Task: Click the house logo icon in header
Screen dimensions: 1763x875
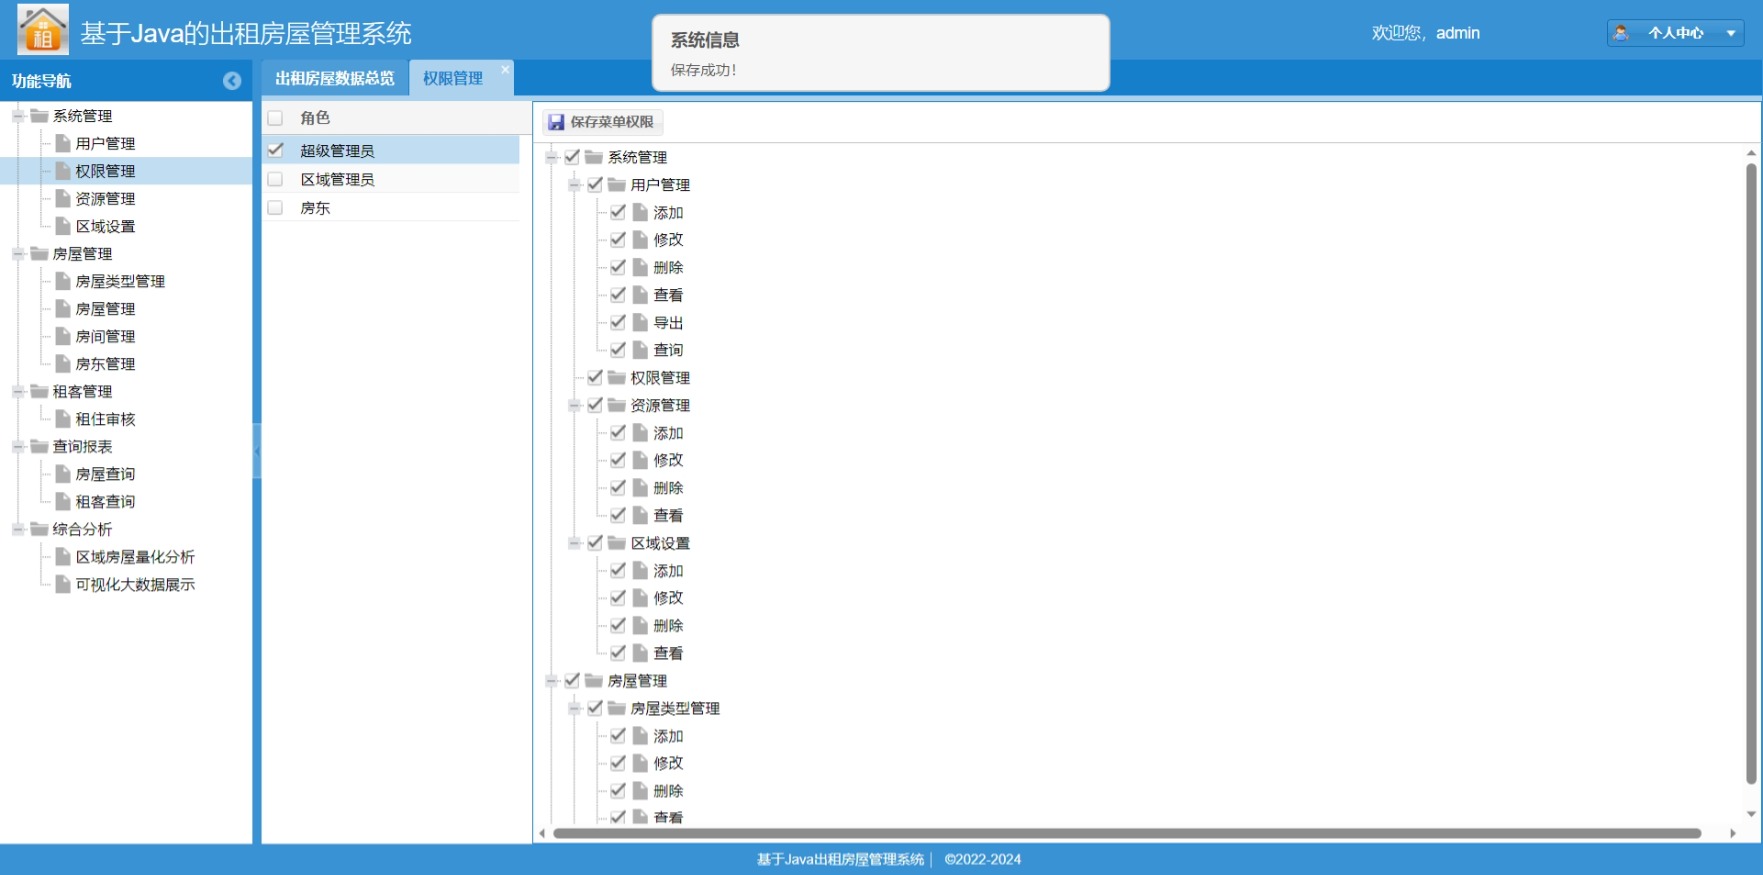Action: (x=43, y=29)
